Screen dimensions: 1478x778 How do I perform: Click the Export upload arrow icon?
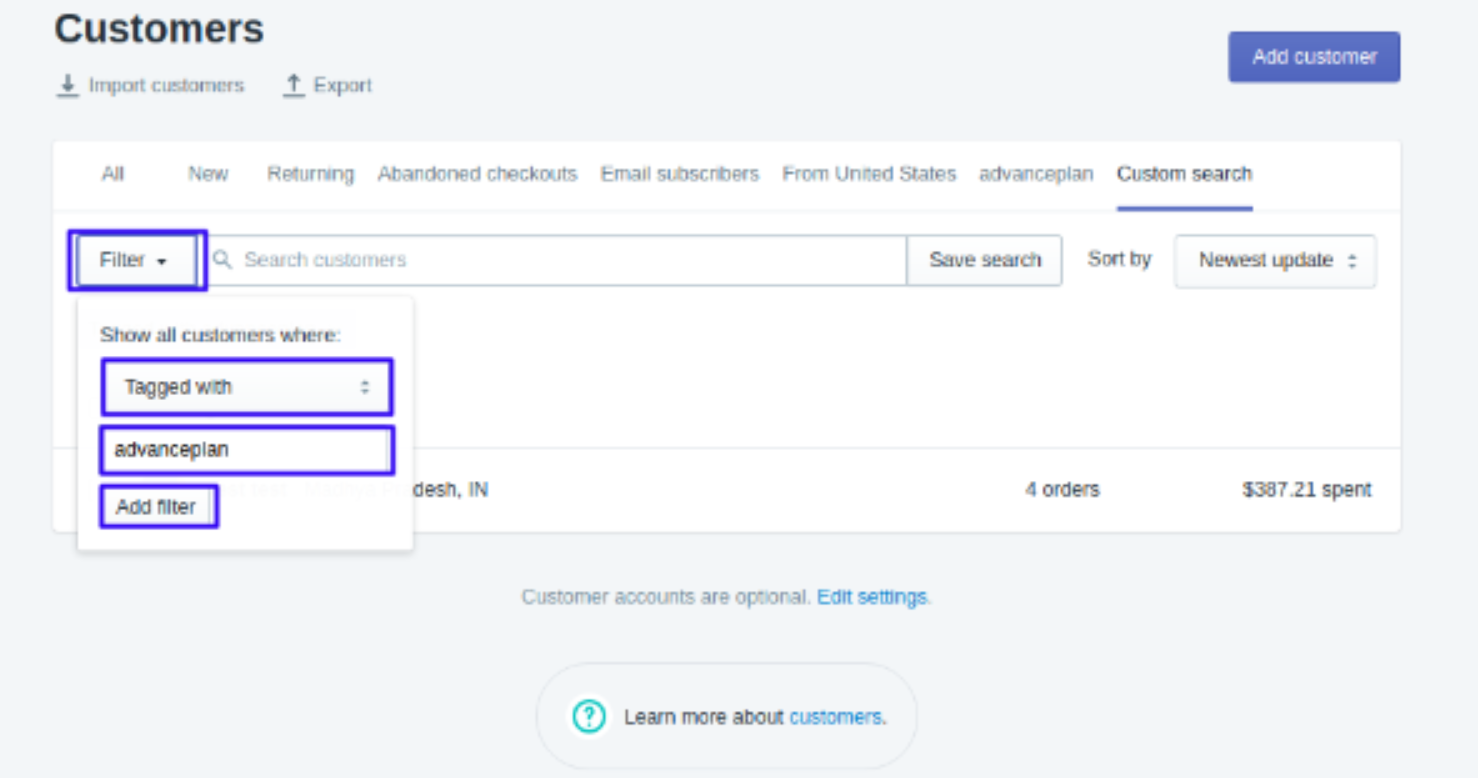click(x=293, y=86)
